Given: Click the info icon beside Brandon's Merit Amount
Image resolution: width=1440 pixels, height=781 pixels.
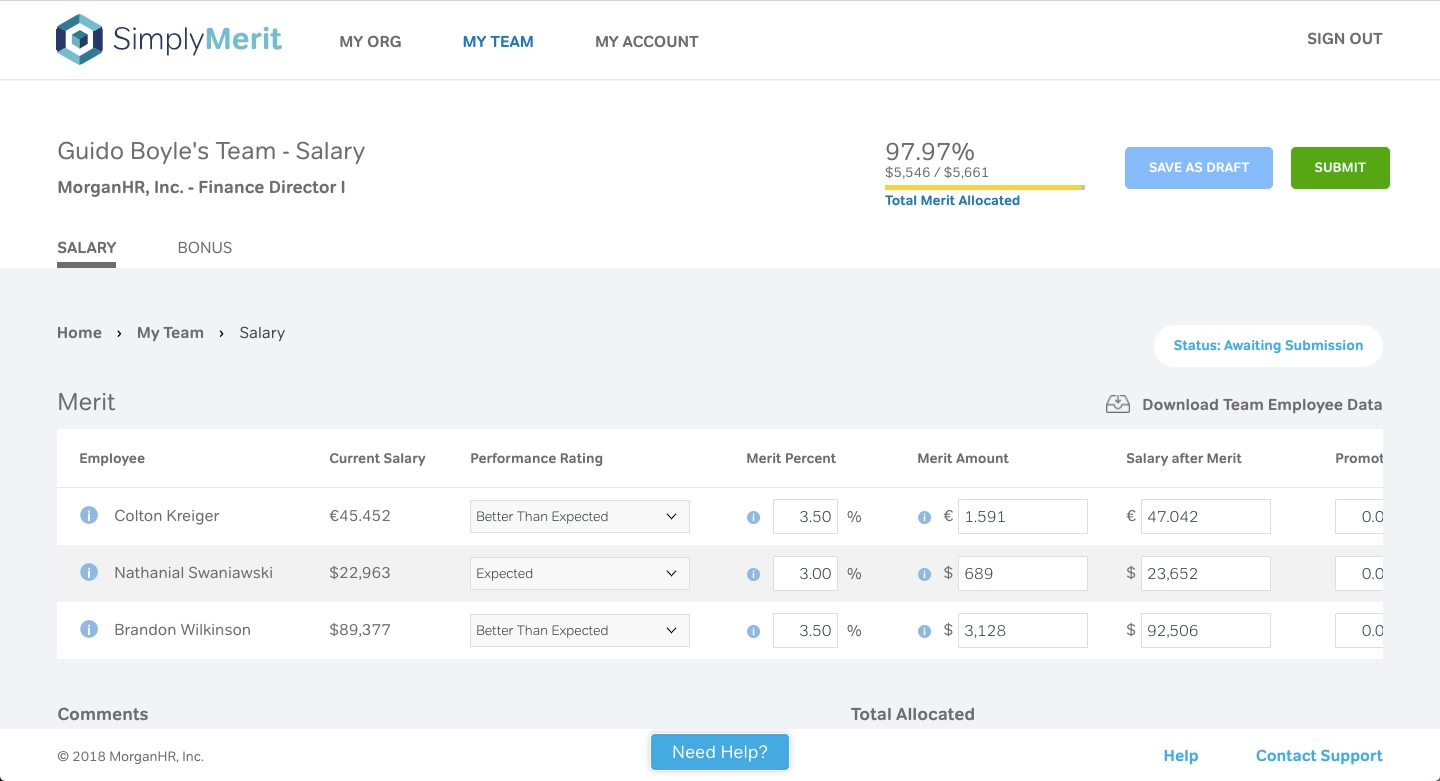Looking at the screenshot, I should [x=924, y=631].
